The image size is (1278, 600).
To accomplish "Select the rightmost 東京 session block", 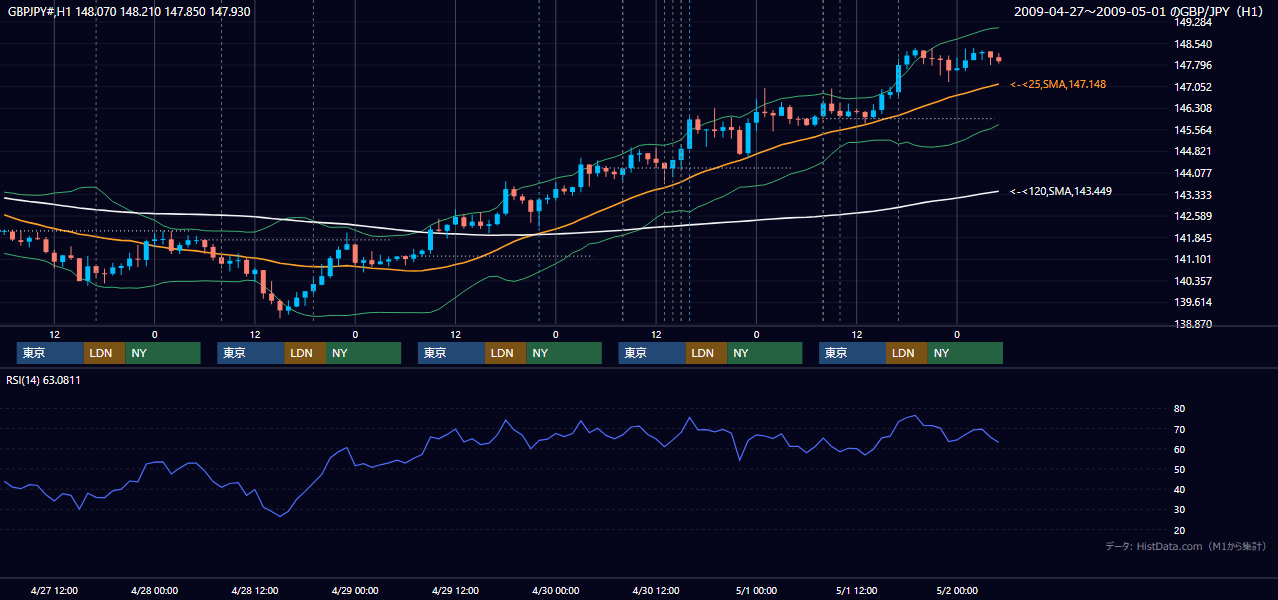I will pos(853,353).
